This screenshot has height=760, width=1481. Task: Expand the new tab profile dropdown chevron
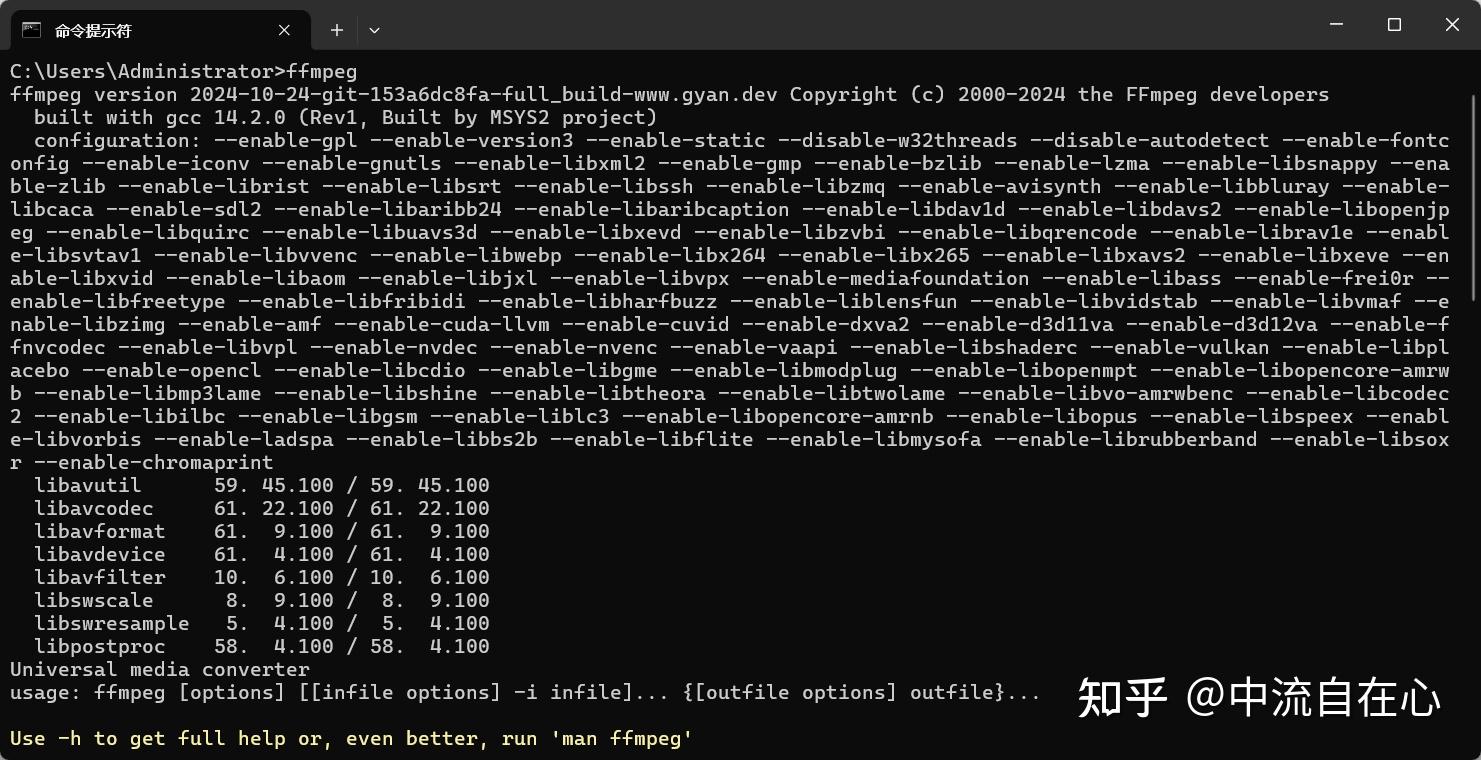click(374, 30)
